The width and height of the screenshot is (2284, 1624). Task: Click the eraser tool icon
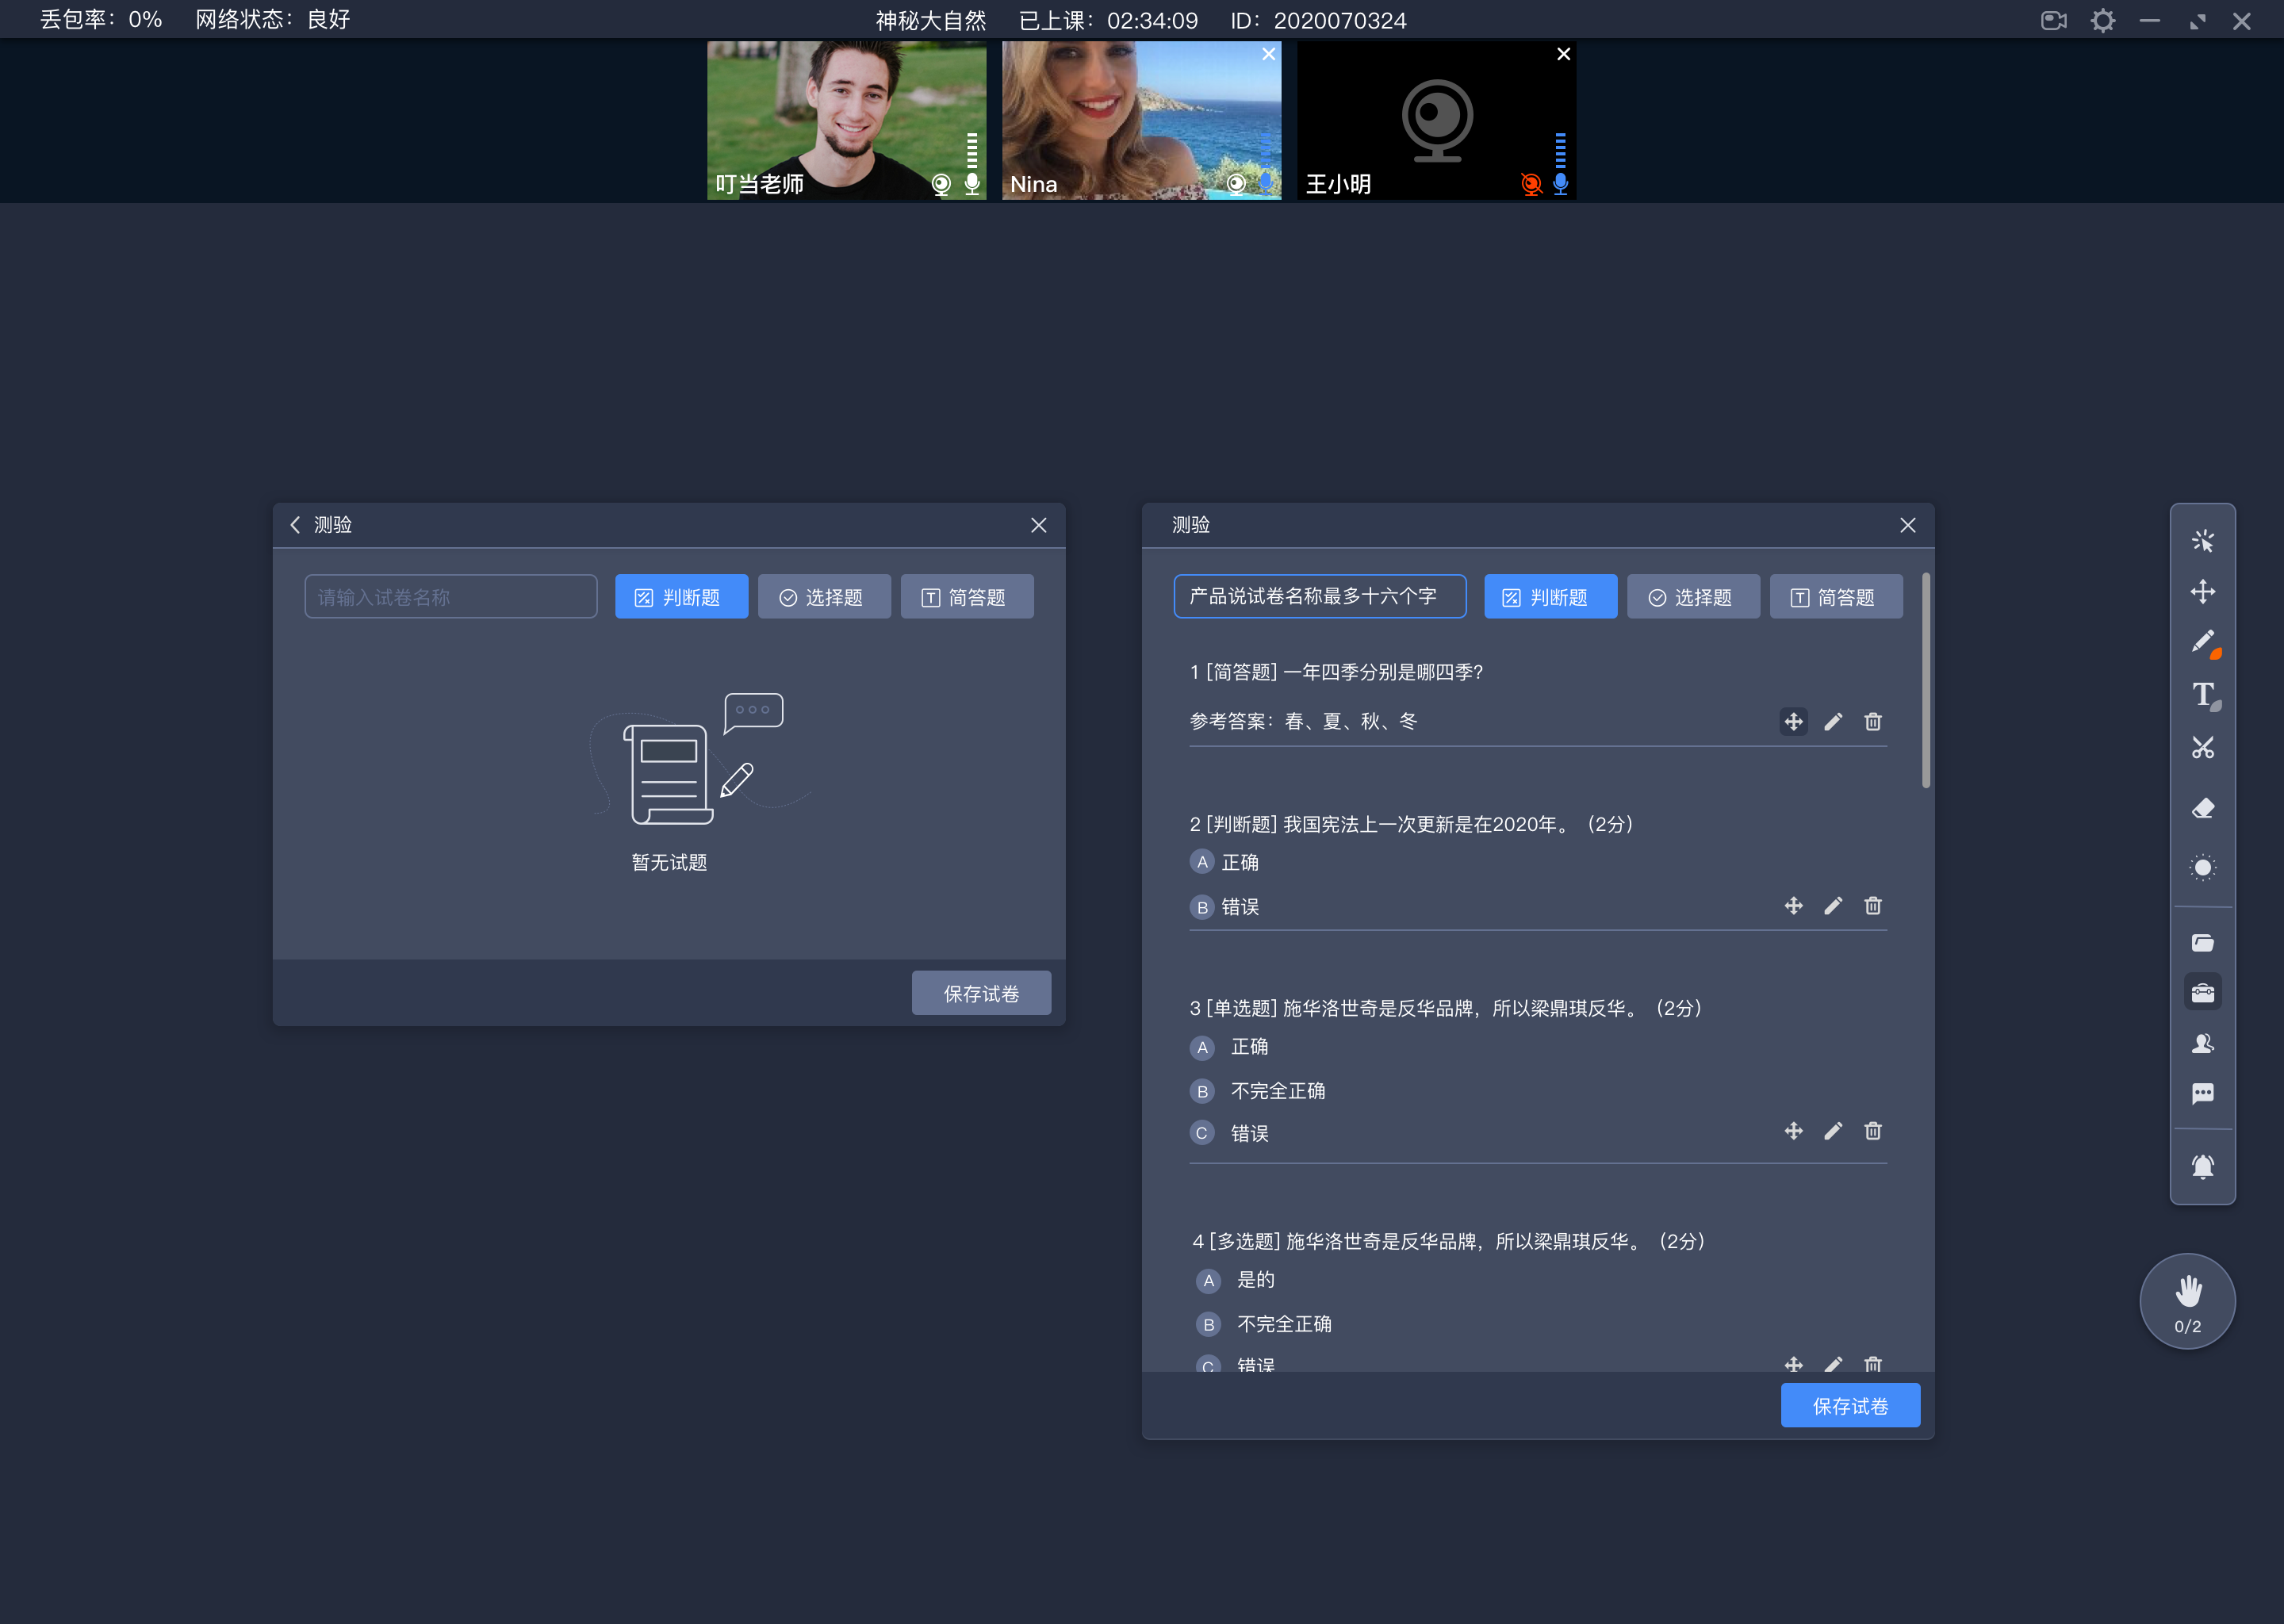(2202, 809)
